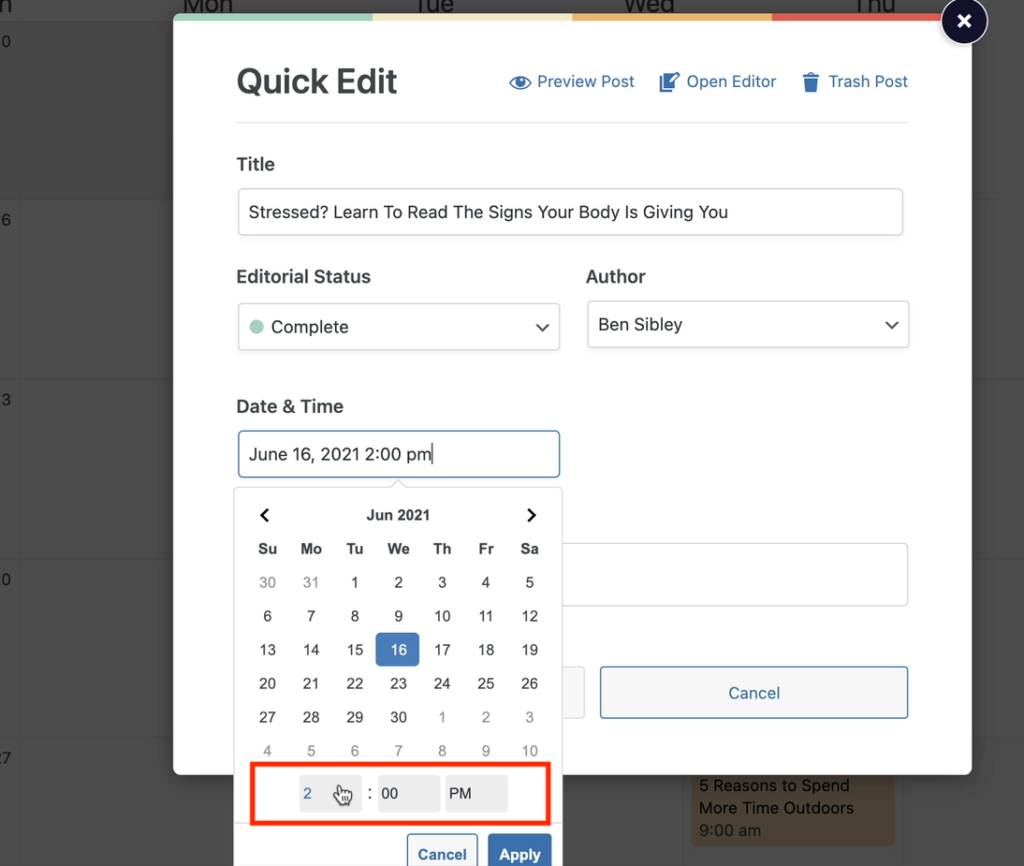Click the Trash Post bin icon
The width and height of the screenshot is (1024, 866).
coord(810,82)
